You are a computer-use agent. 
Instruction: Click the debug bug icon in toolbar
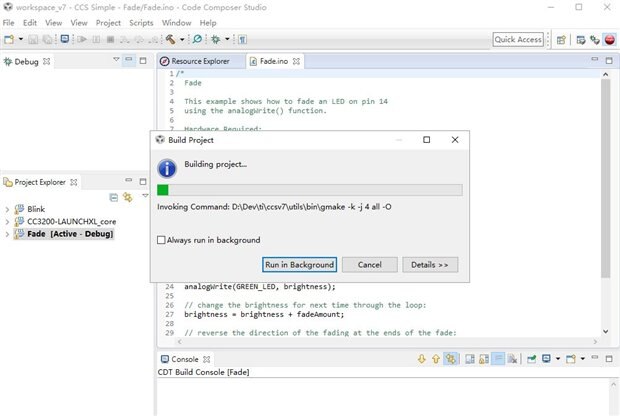coord(215,40)
